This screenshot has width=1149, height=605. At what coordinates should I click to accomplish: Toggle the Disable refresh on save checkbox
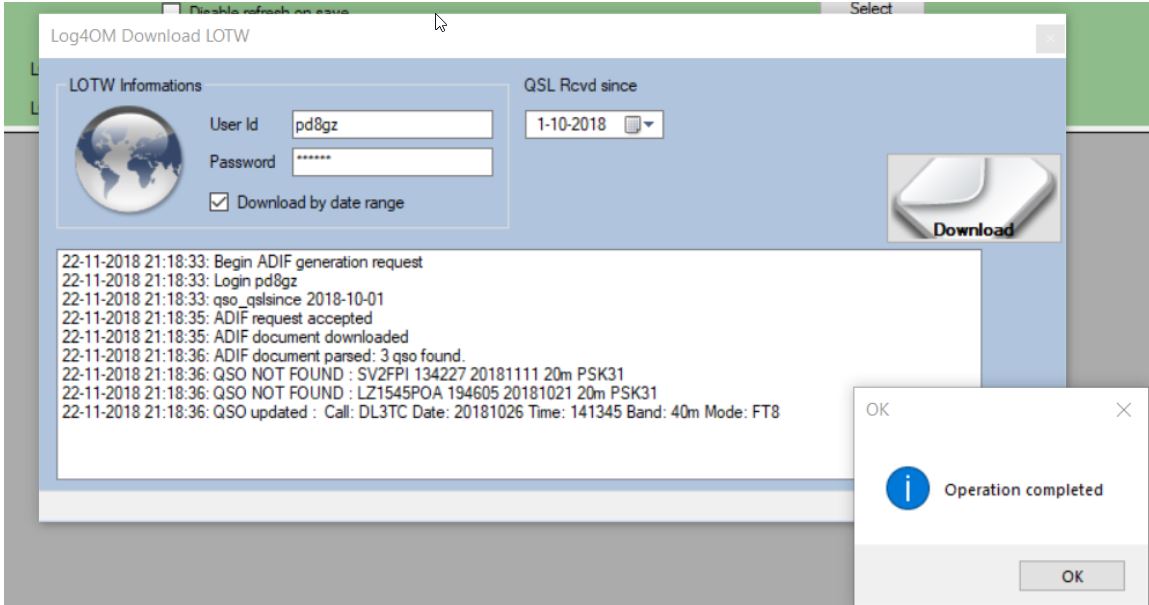click(x=171, y=10)
